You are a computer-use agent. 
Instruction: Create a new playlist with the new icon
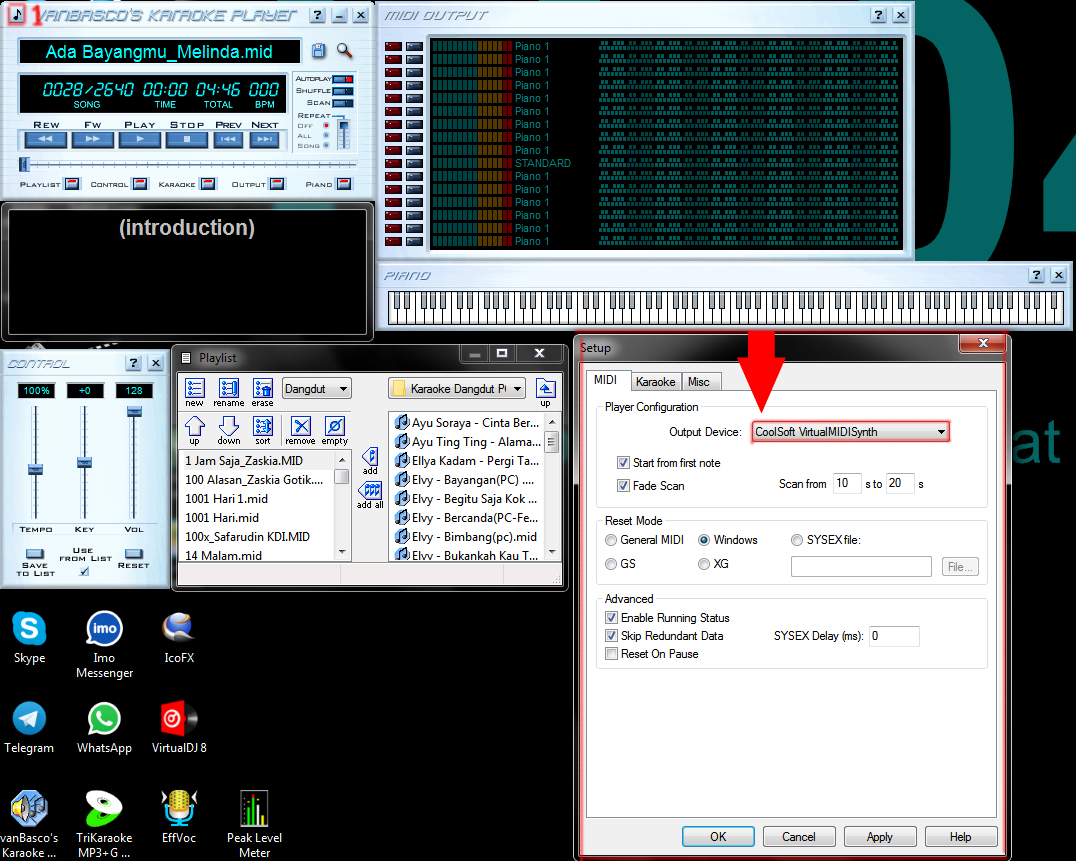point(196,390)
